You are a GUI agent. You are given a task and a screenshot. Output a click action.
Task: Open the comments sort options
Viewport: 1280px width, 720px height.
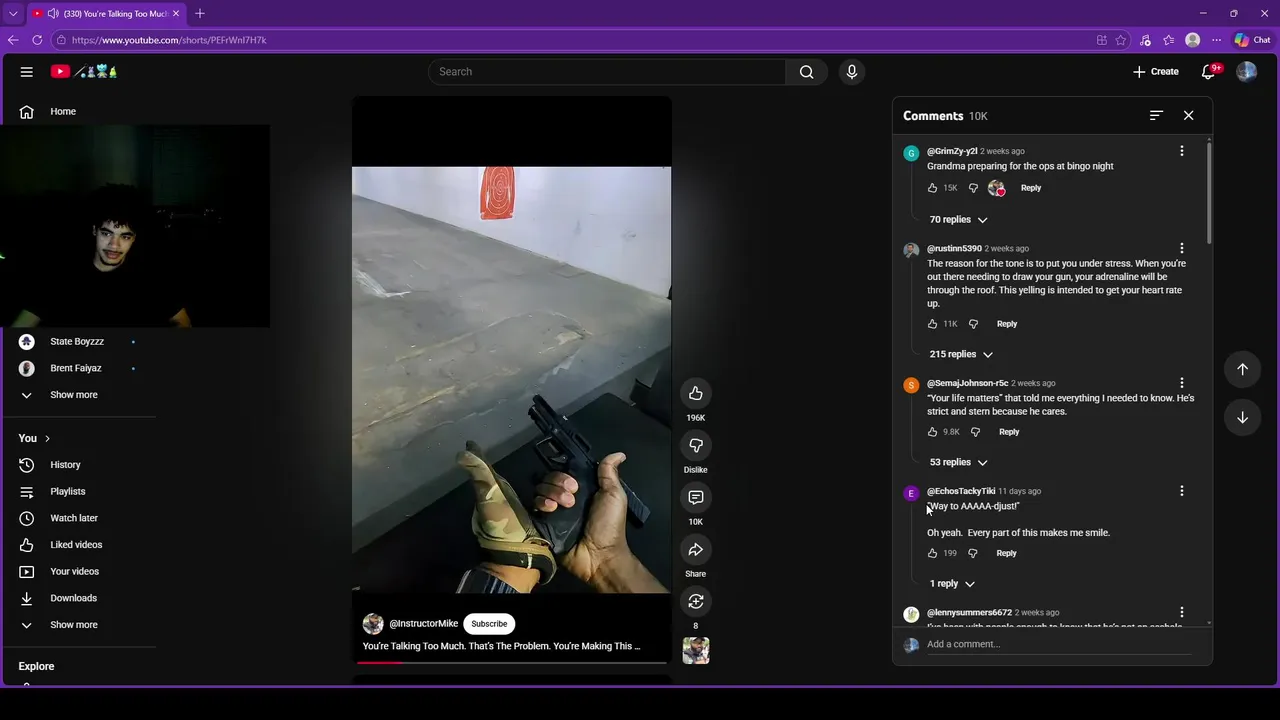click(1156, 116)
